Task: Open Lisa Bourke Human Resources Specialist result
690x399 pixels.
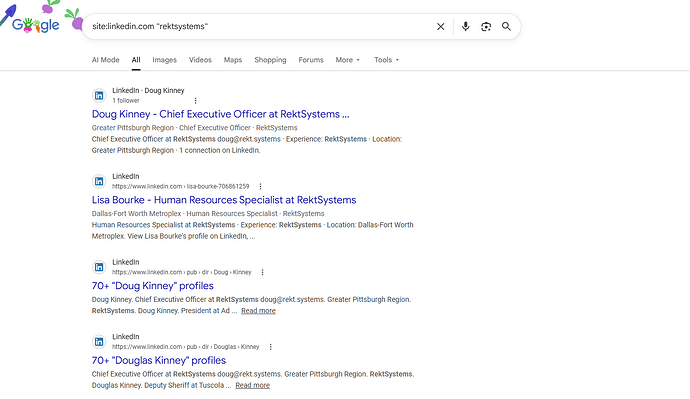Action: 224,200
